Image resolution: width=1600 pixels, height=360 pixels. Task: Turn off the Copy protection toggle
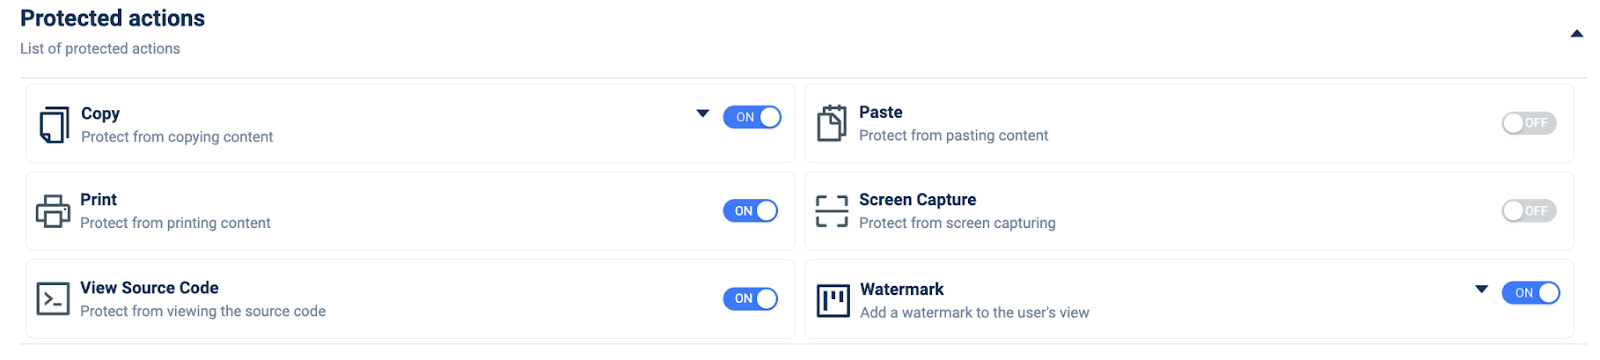point(752,117)
